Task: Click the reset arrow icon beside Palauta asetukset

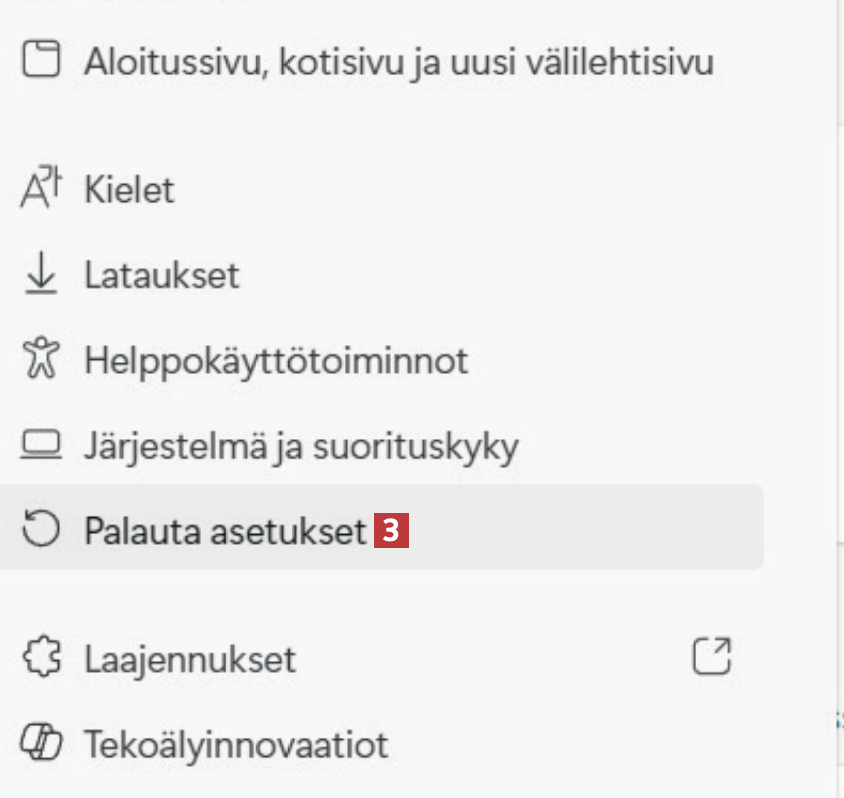Action: click(x=41, y=530)
